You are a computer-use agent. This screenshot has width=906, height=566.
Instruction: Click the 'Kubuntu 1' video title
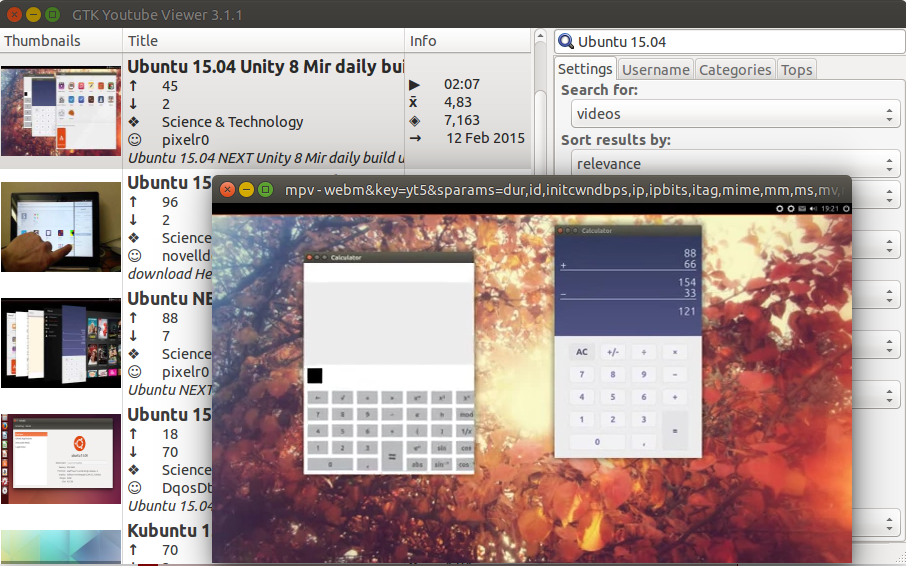[168, 531]
